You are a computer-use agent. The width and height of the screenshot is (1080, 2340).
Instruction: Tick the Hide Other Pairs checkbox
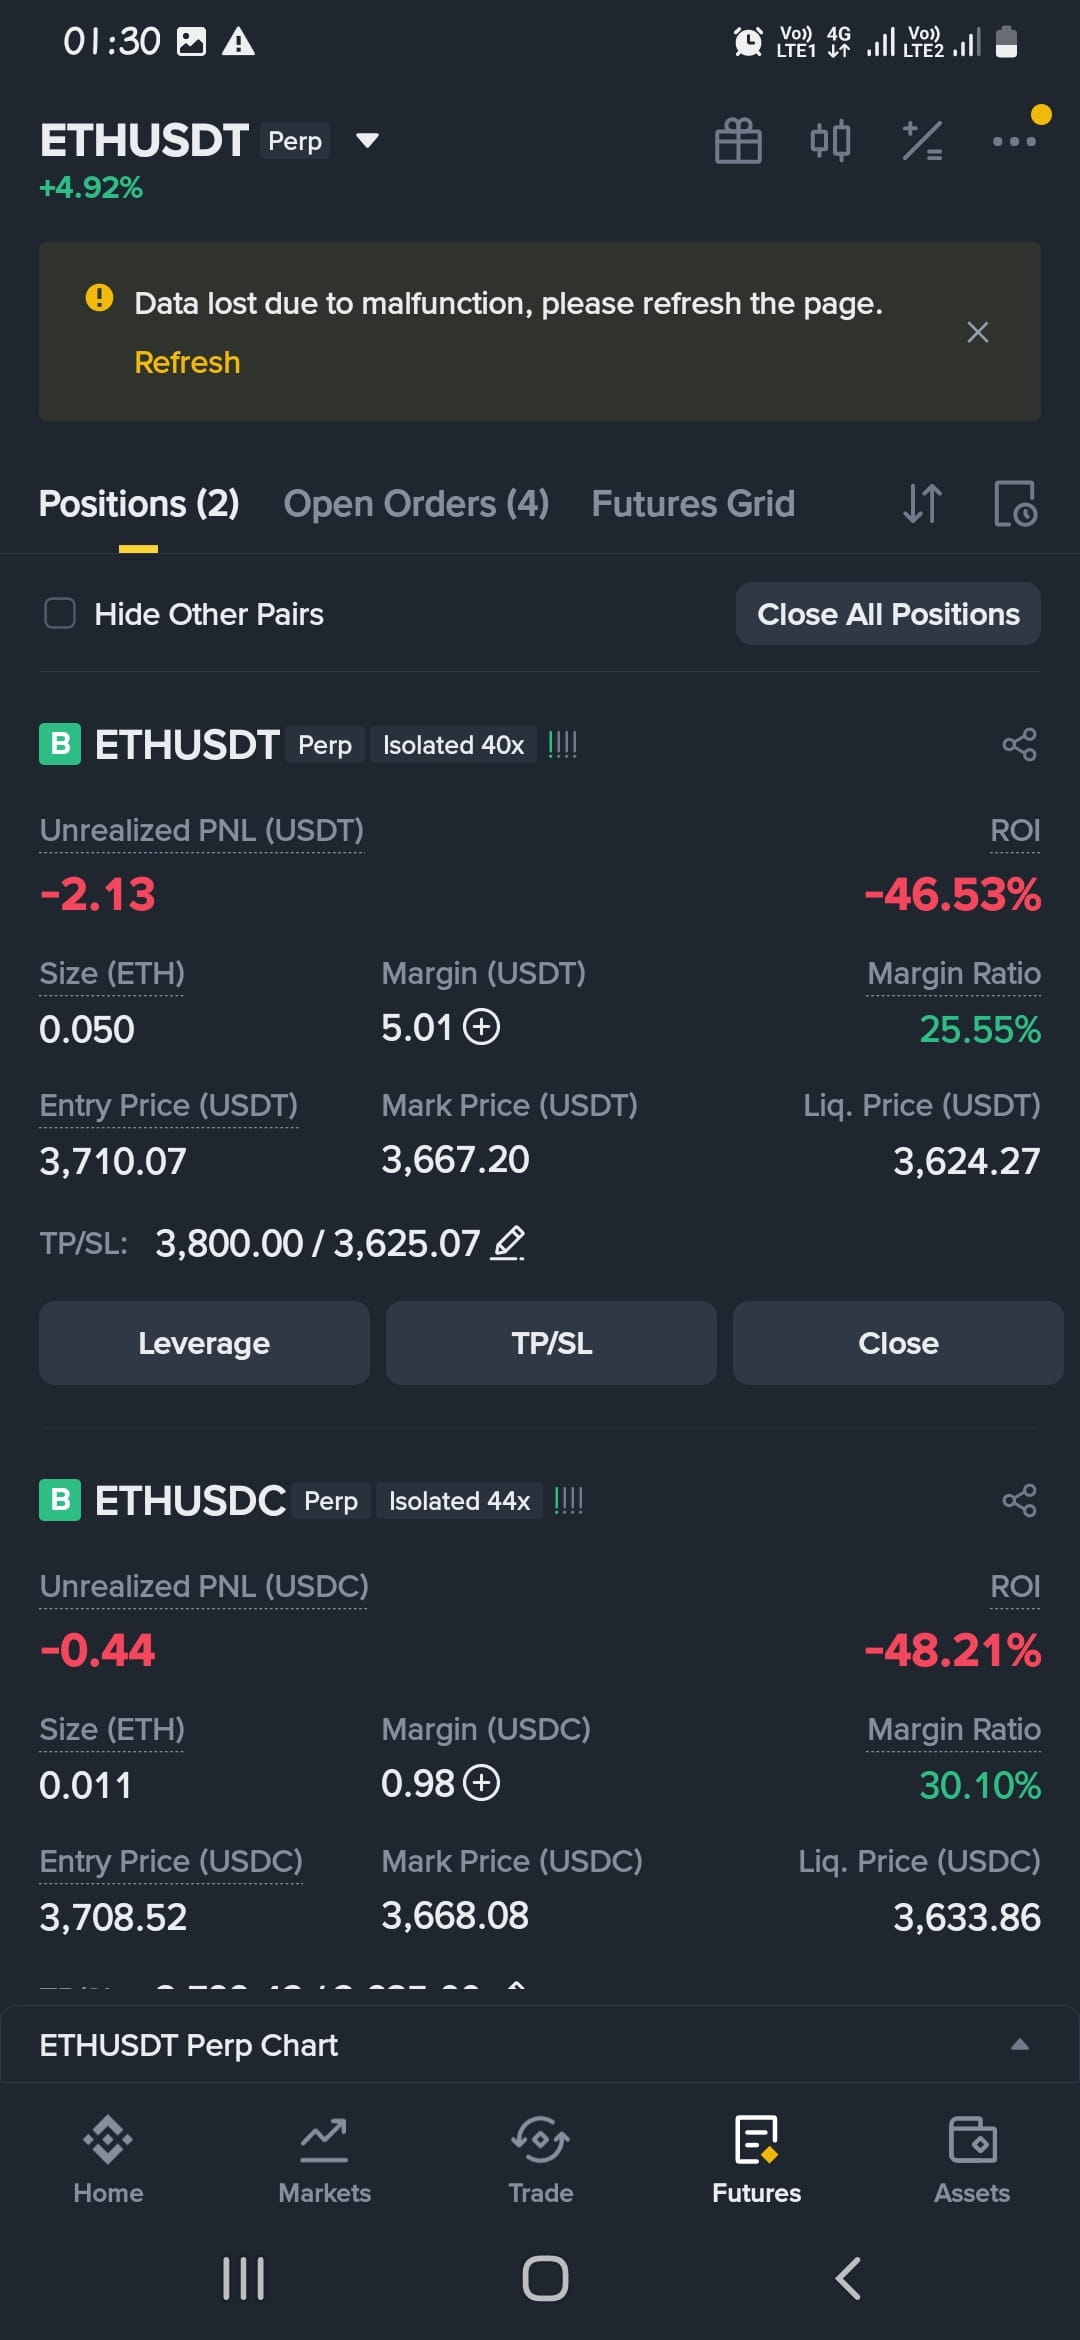(x=60, y=613)
